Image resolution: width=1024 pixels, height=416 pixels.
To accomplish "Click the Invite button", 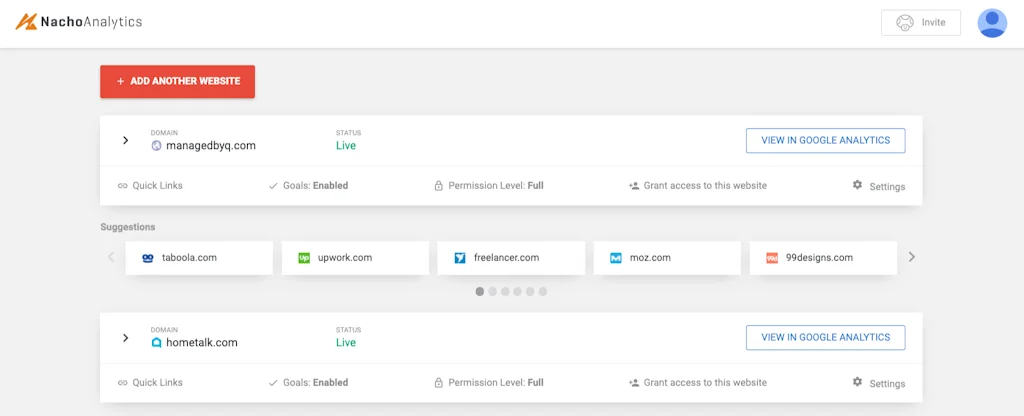I will tap(921, 22).
